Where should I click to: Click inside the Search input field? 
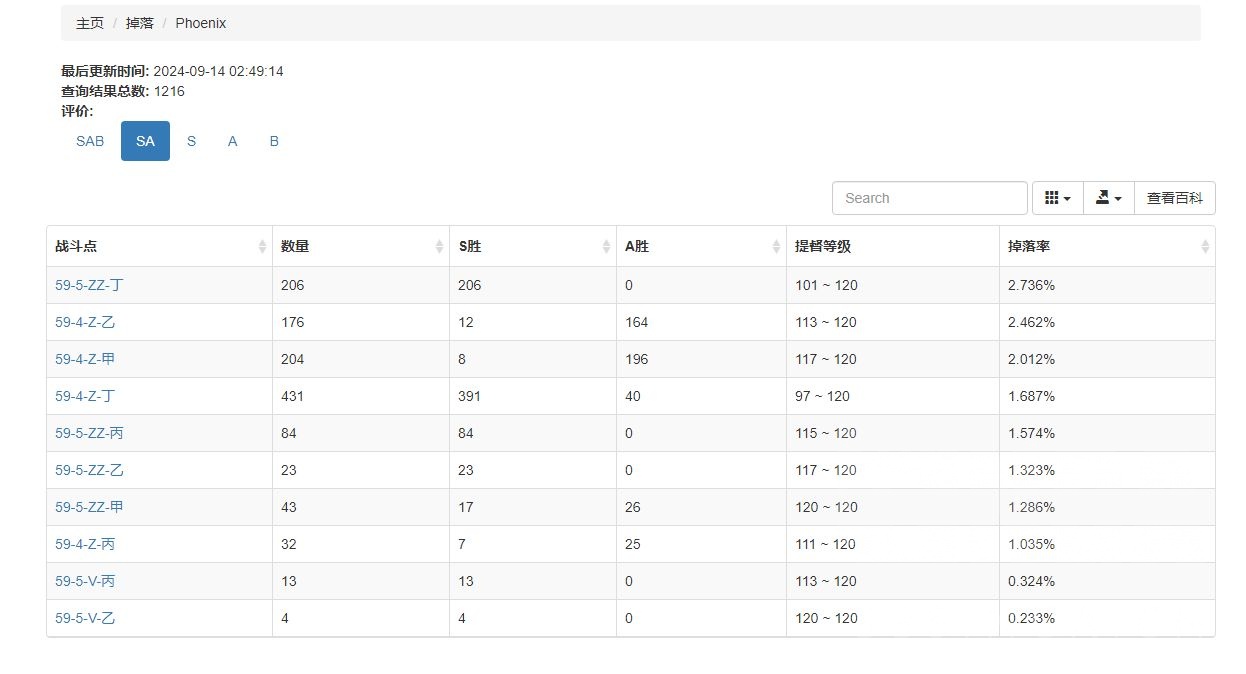[929, 197]
